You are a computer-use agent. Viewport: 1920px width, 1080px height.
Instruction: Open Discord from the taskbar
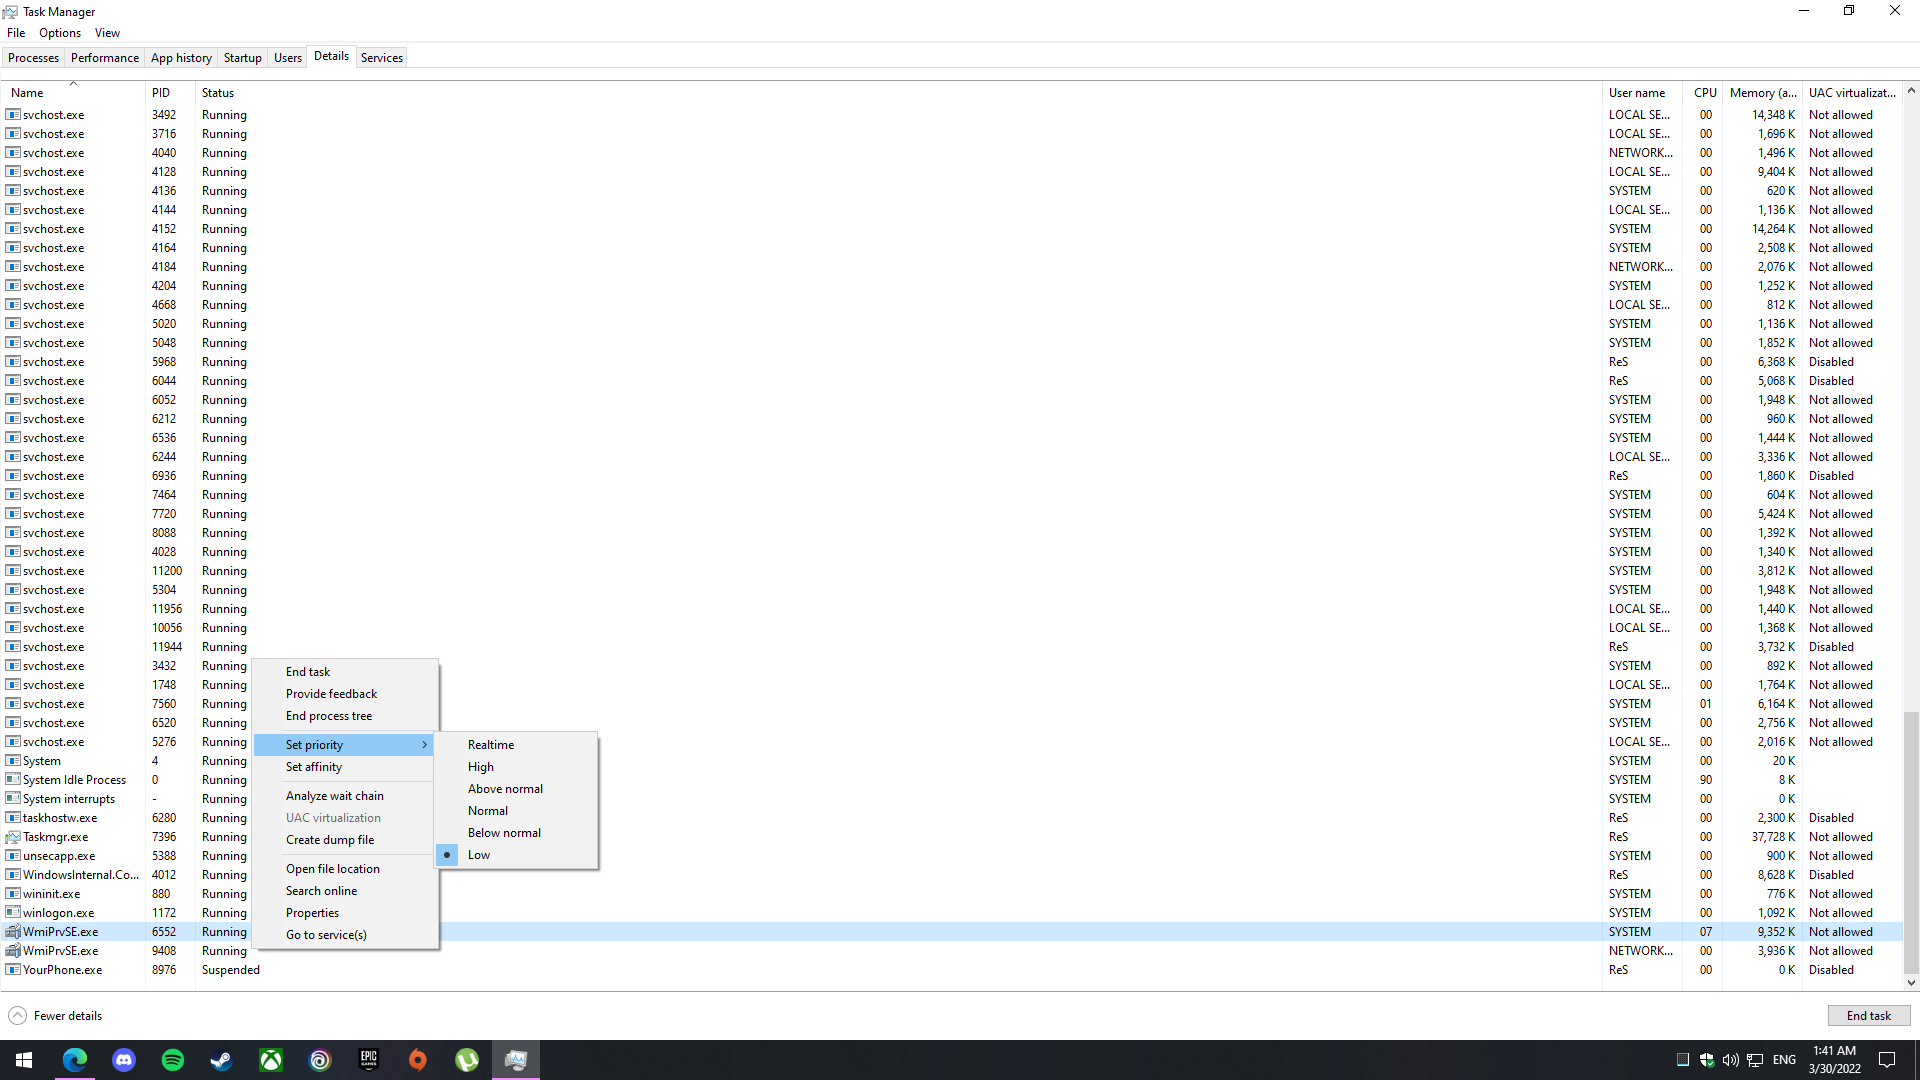click(124, 1060)
